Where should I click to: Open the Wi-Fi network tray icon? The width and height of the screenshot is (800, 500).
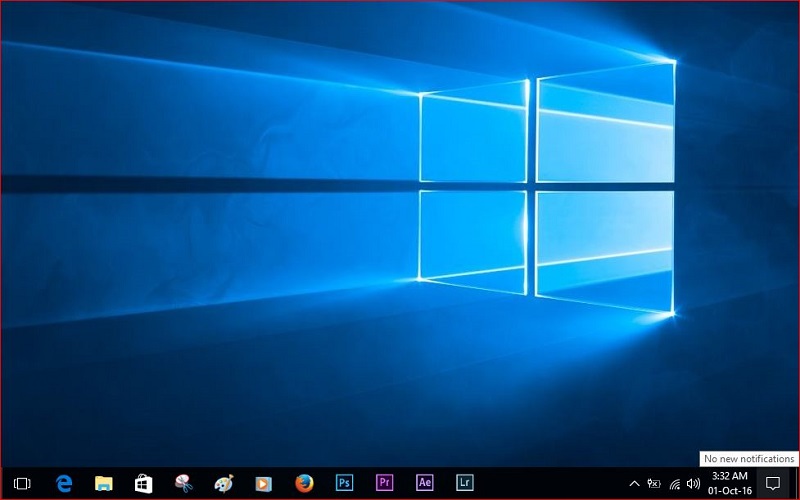tap(674, 484)
